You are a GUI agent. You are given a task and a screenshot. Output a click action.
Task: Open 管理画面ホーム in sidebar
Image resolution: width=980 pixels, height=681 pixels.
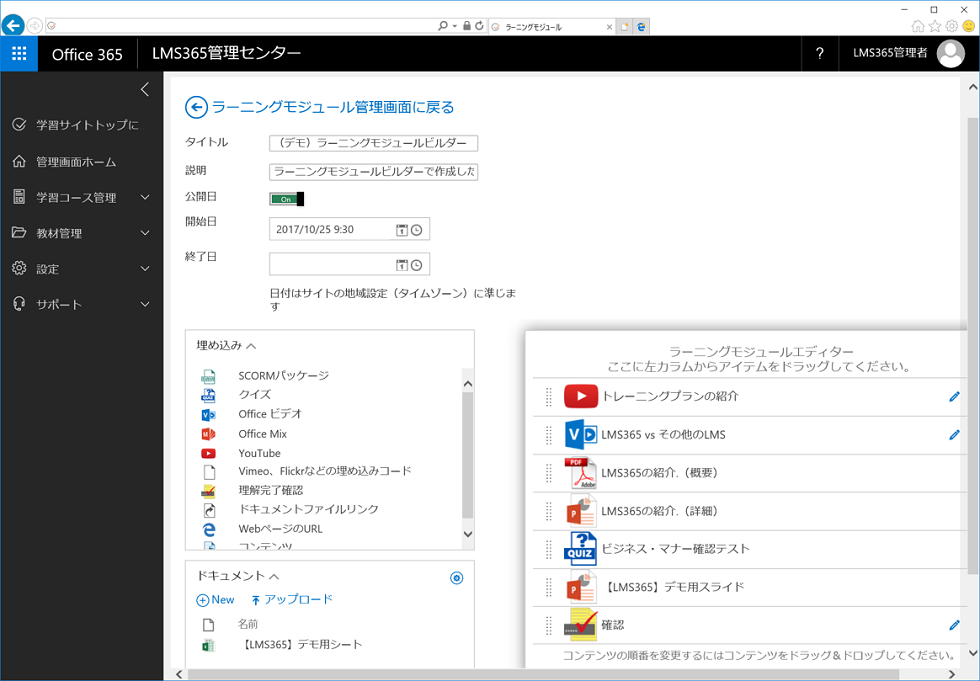76,162
